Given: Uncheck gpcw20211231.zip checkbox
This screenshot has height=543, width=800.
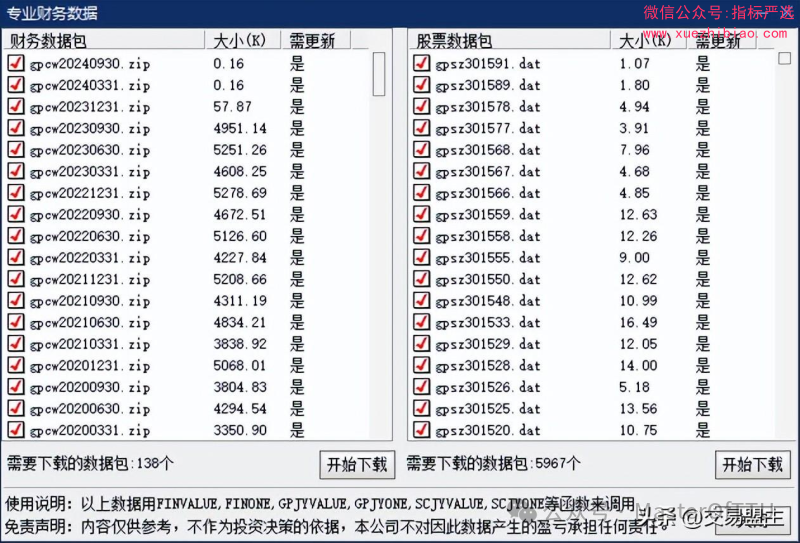Looking at the screenshot, I should pos(16,279).
